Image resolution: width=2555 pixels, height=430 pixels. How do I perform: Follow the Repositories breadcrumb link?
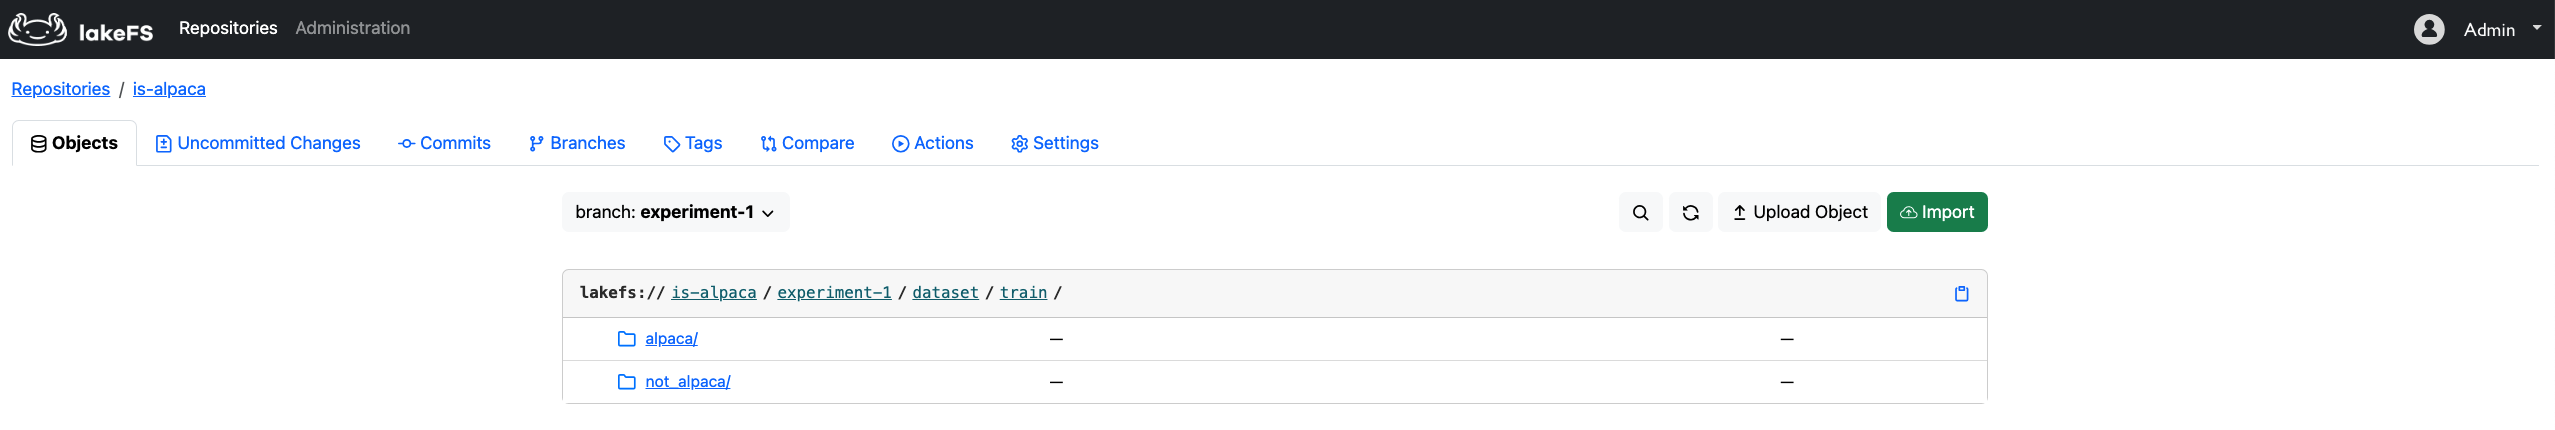pos(60,89)
